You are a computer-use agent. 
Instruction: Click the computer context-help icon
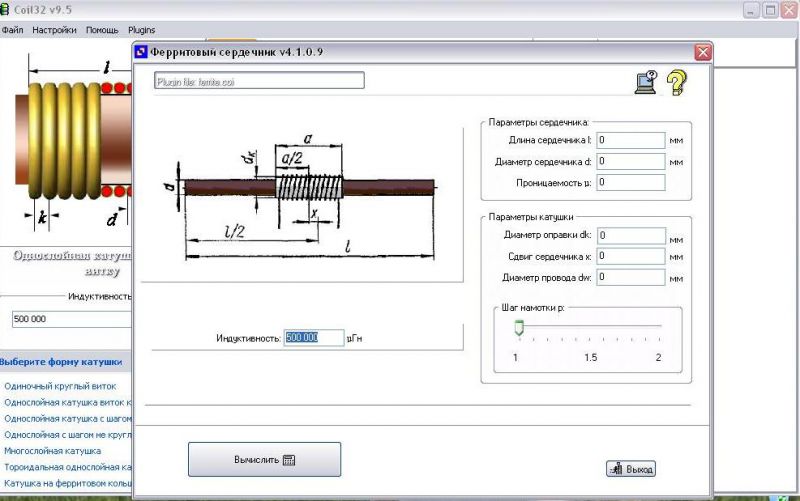(x=646, y=83)
